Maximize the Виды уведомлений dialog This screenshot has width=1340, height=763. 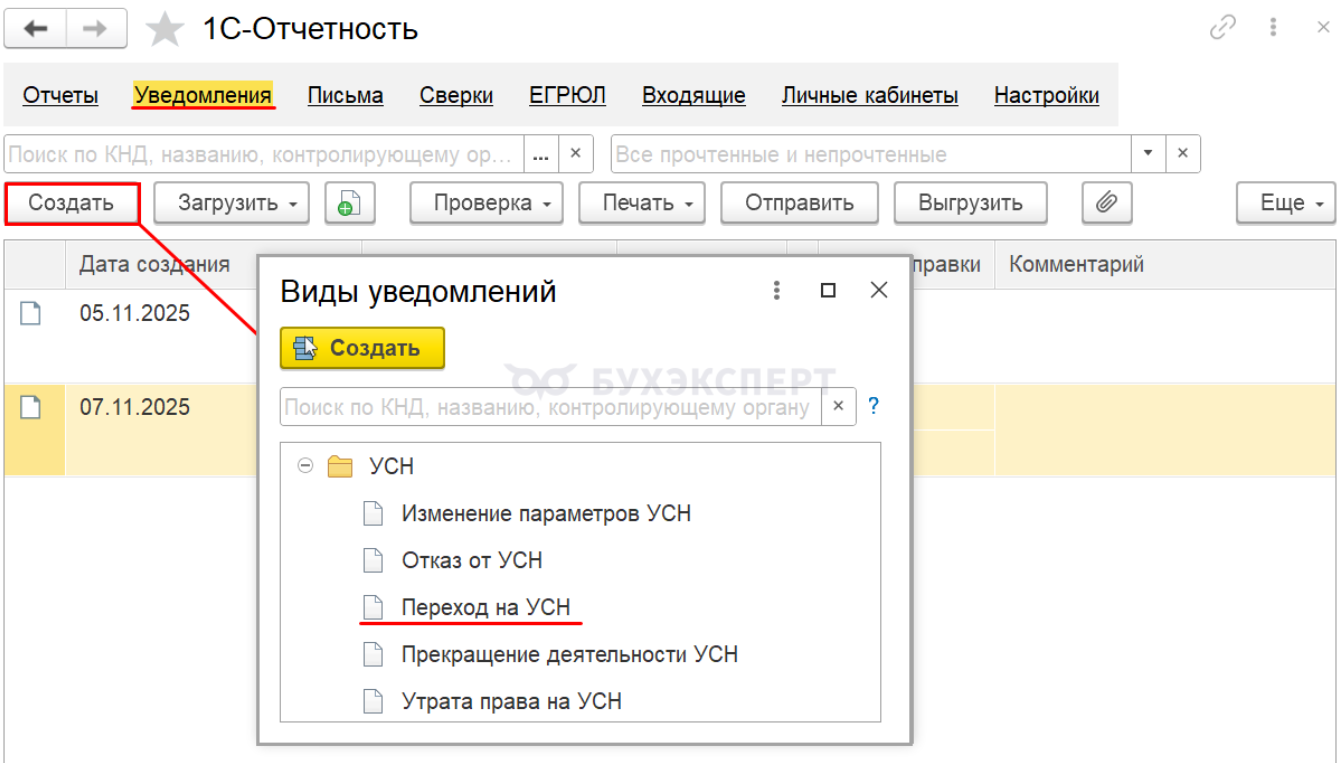828,291
